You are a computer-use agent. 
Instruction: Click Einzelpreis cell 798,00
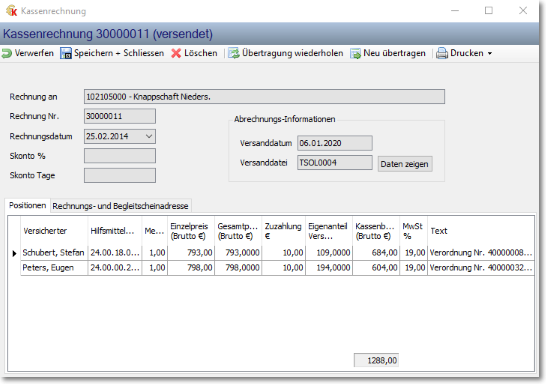pyautogui.click(x=191, y=268)
